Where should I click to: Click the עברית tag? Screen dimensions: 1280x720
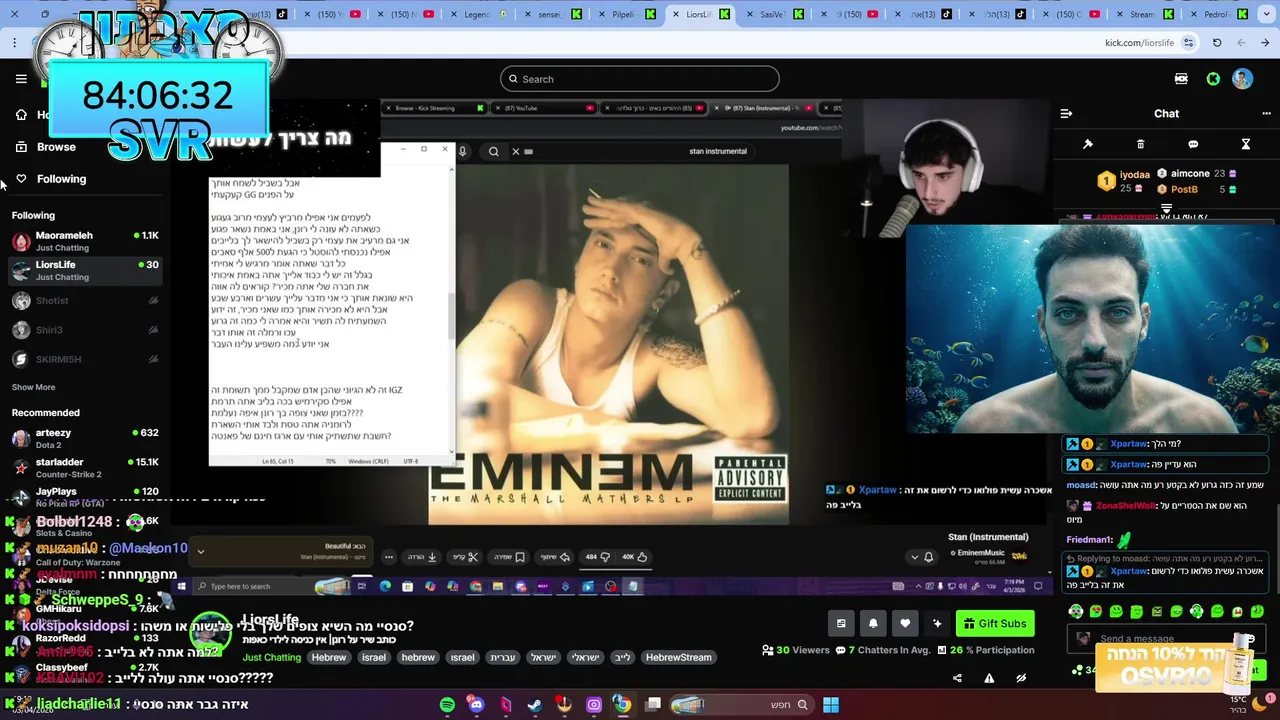coord(502,658)
